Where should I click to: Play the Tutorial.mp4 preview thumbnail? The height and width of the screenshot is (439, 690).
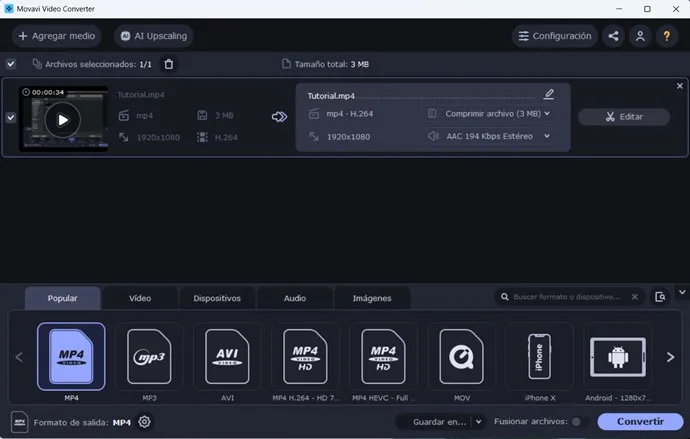pos(62,120)
